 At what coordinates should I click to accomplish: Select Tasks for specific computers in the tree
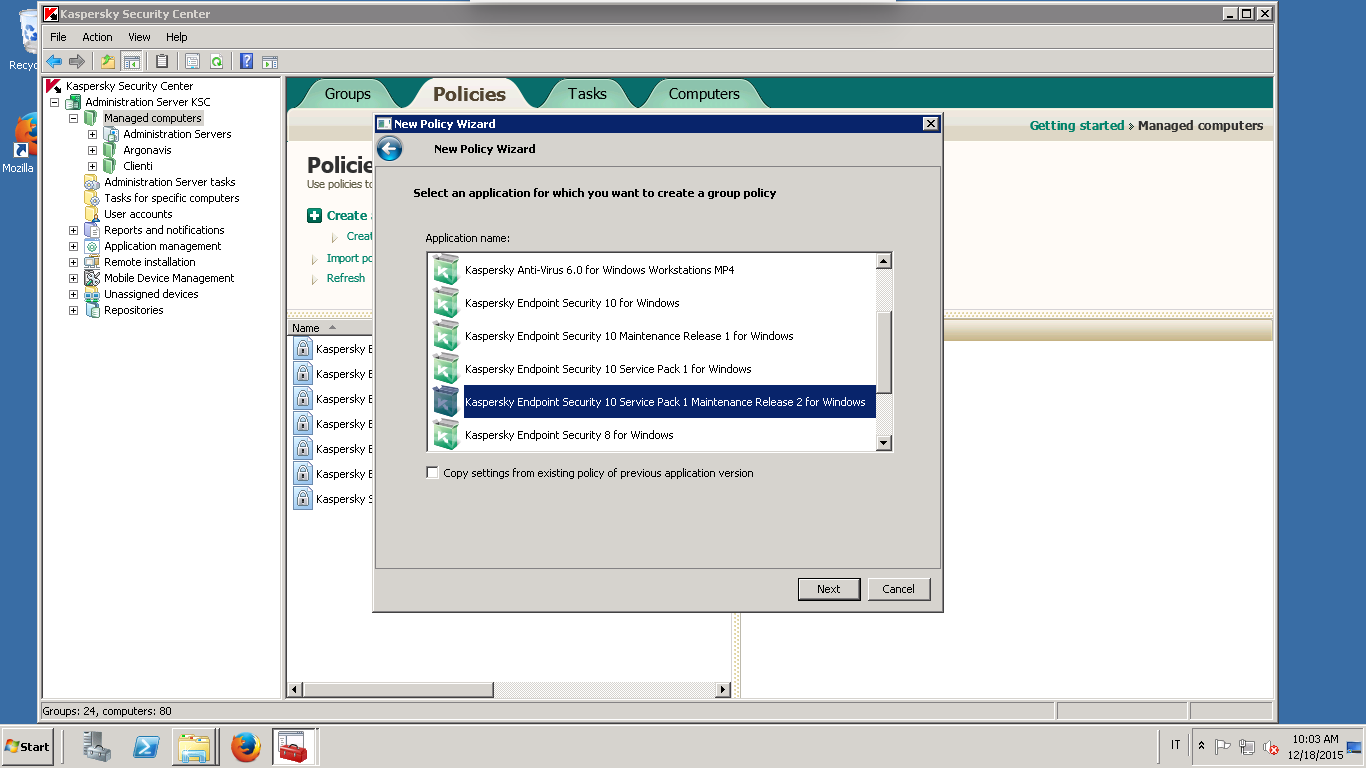172,198
